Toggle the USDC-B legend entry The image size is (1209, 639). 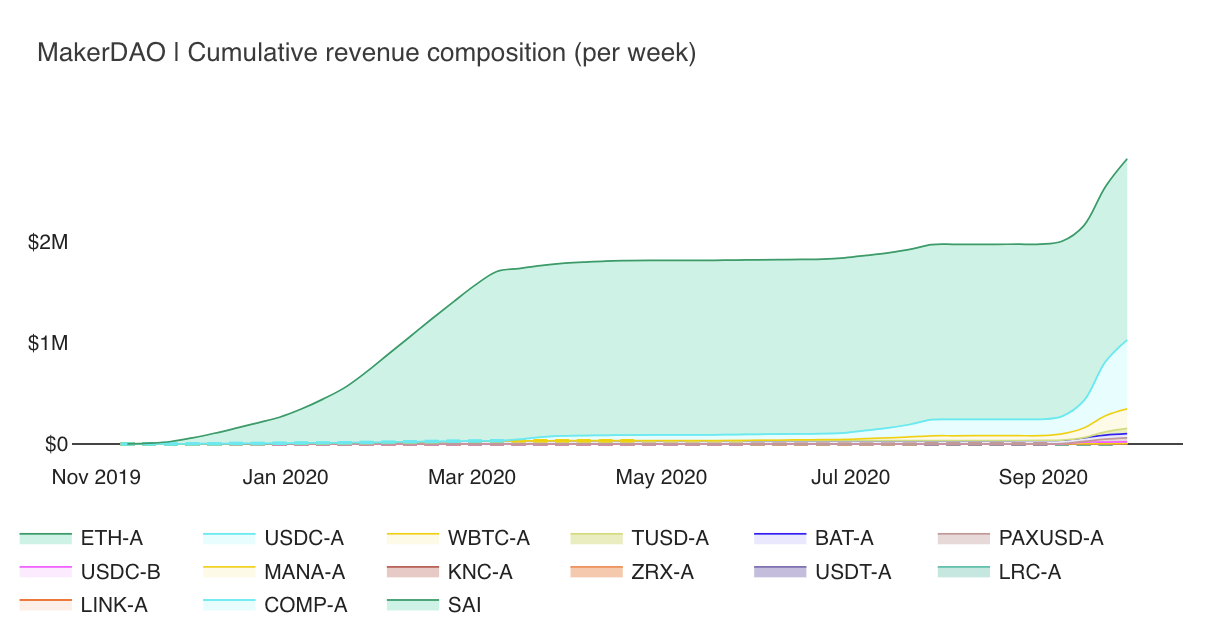90,572
